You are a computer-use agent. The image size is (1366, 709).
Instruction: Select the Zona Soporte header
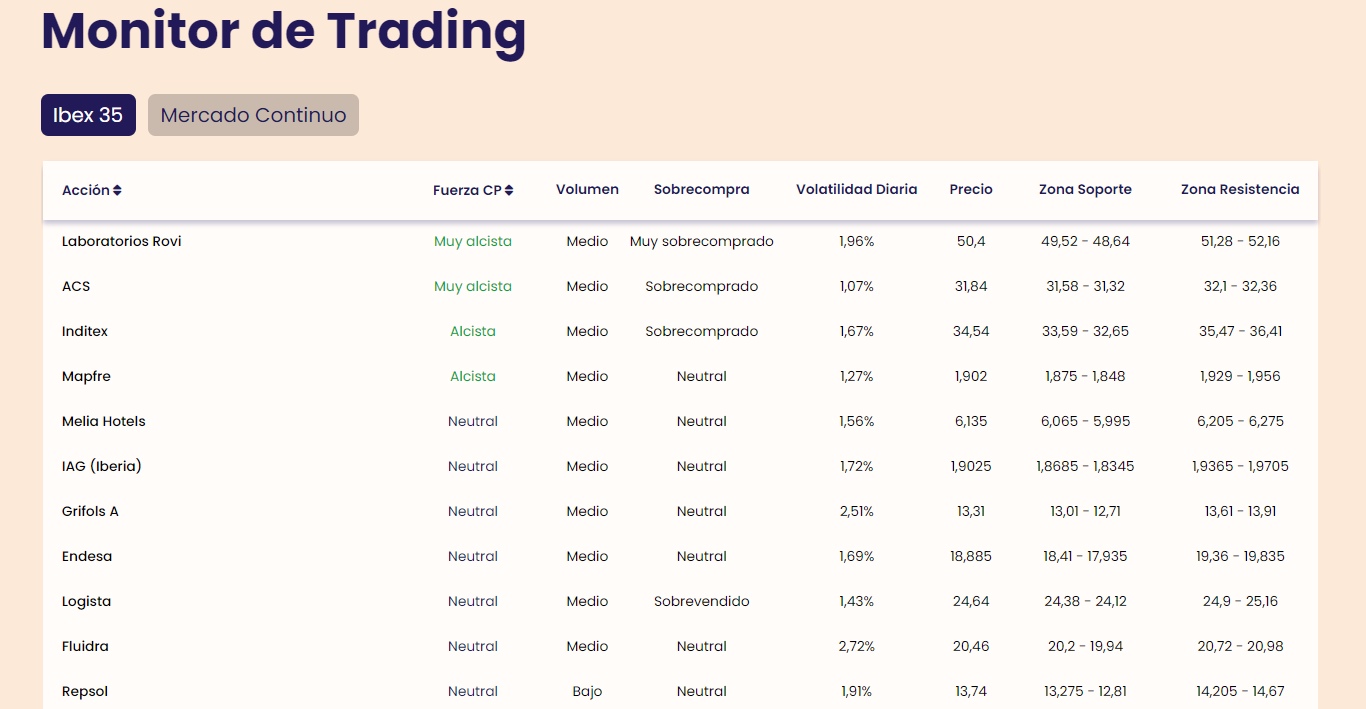(x=1085, y=189)
